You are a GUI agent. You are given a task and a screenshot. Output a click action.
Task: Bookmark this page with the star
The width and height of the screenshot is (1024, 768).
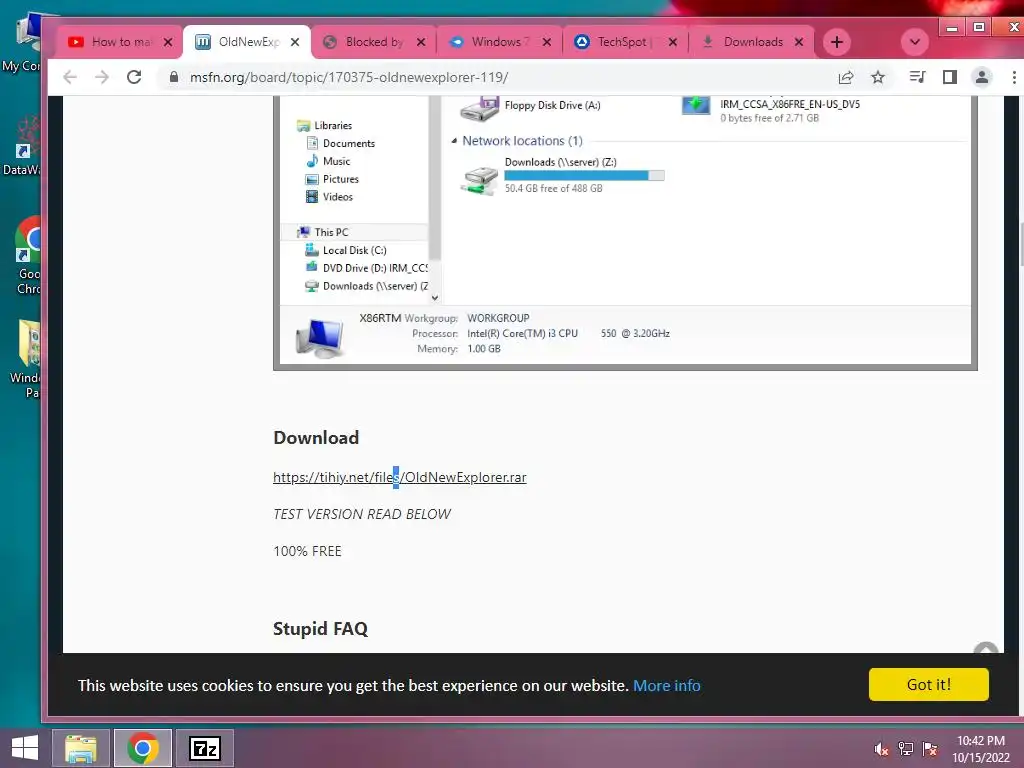(x=878, y=77)
